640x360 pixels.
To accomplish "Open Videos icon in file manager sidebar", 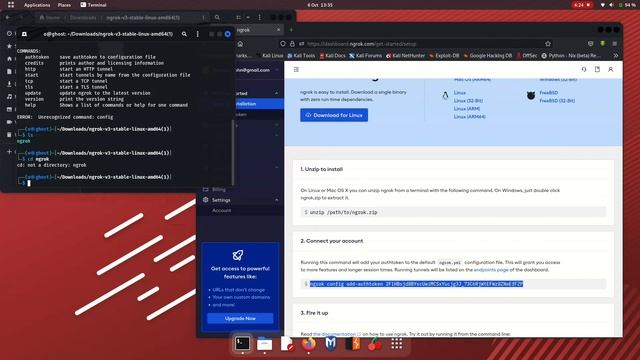I will coord(9,122).
